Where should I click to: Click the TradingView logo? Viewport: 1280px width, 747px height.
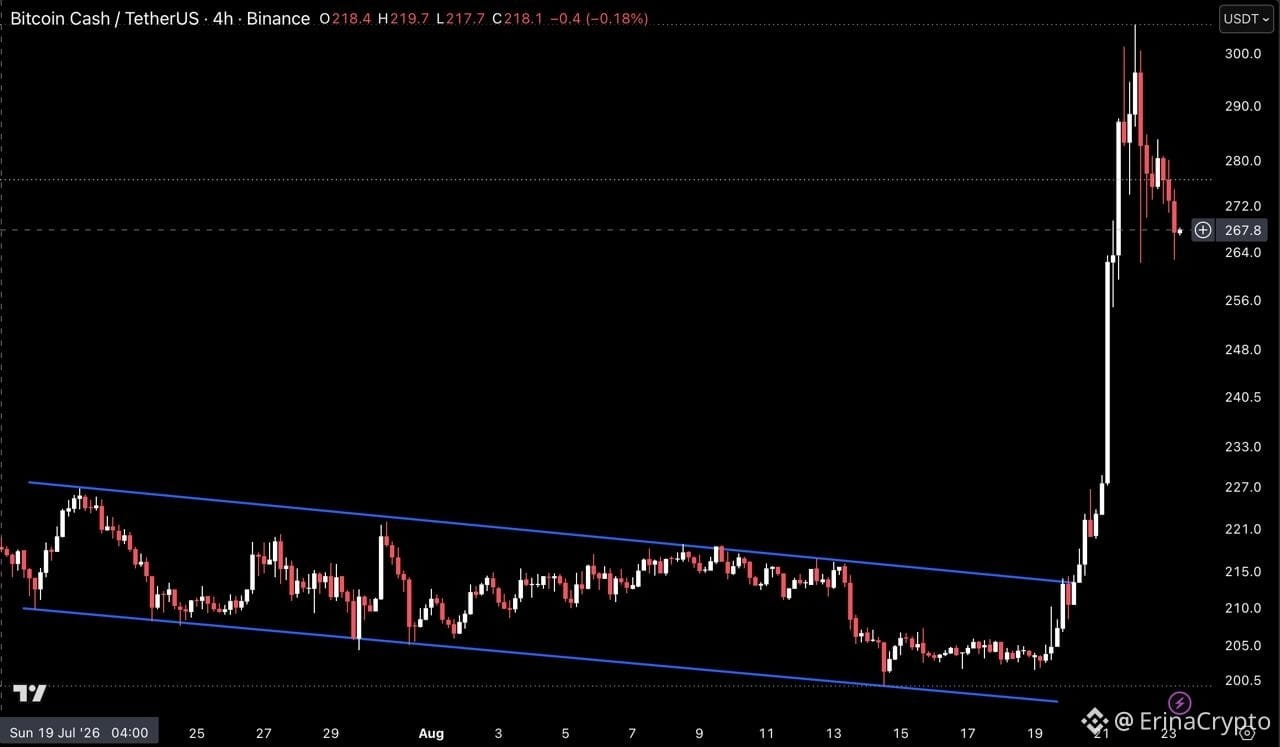coord(29,694)
